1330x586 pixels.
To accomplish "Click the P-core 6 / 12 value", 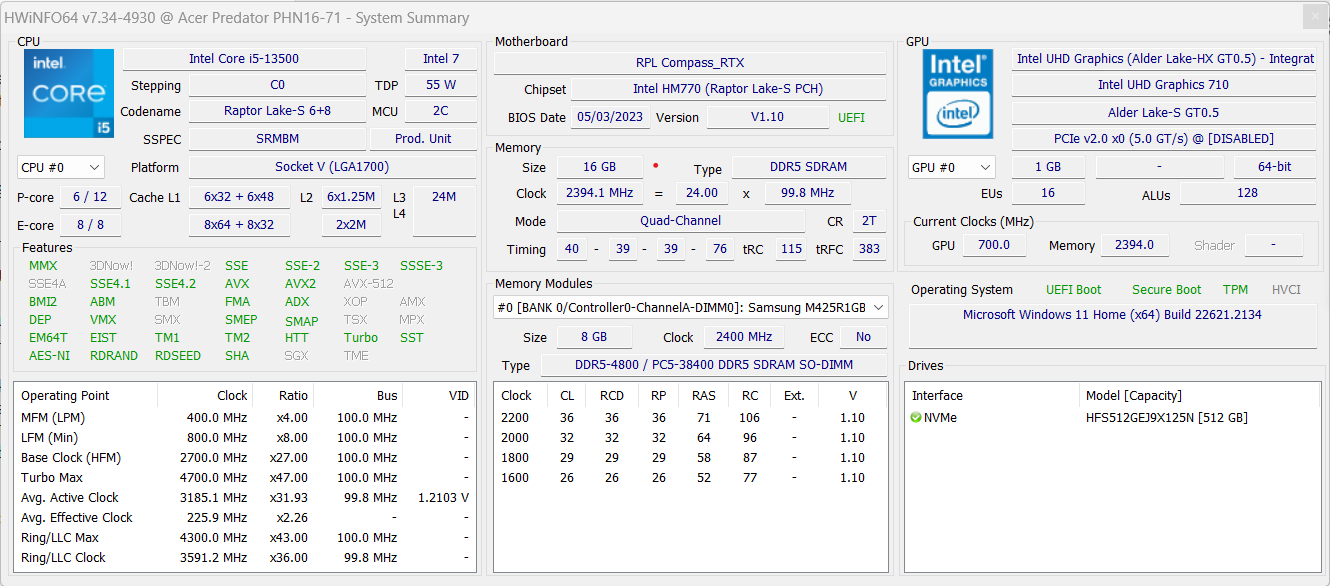I will 90,198.
